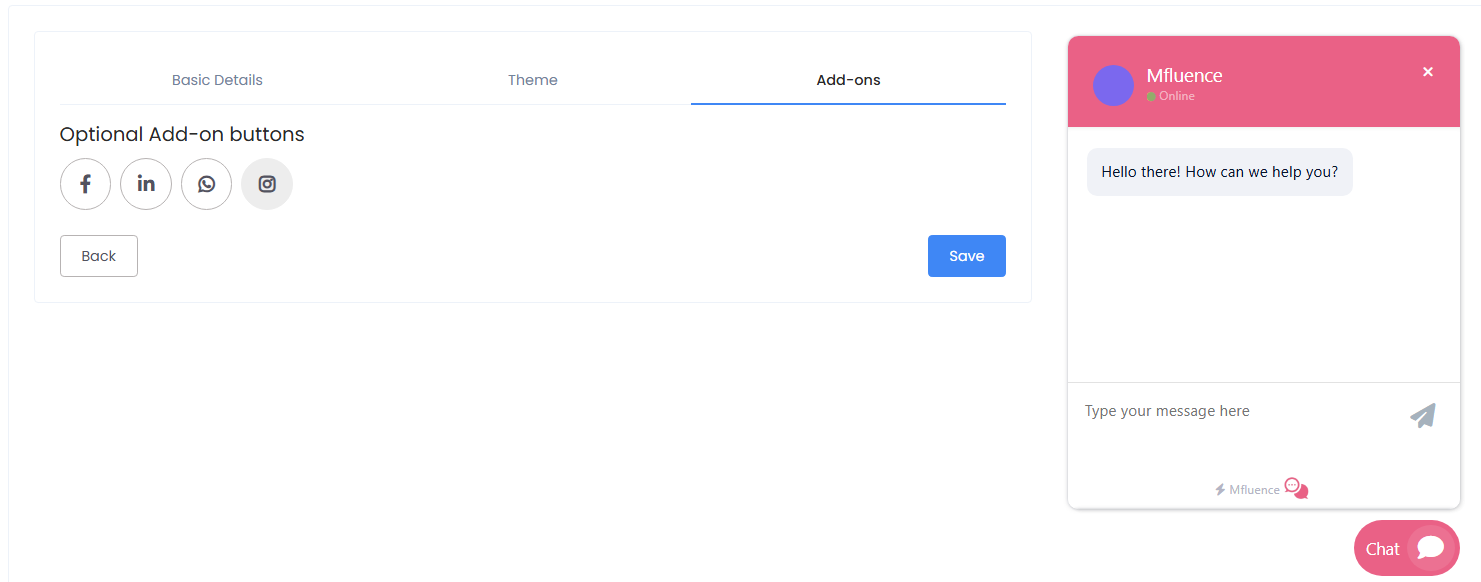
Task: Go Back to the previous step
Action: tap(98, 256)
